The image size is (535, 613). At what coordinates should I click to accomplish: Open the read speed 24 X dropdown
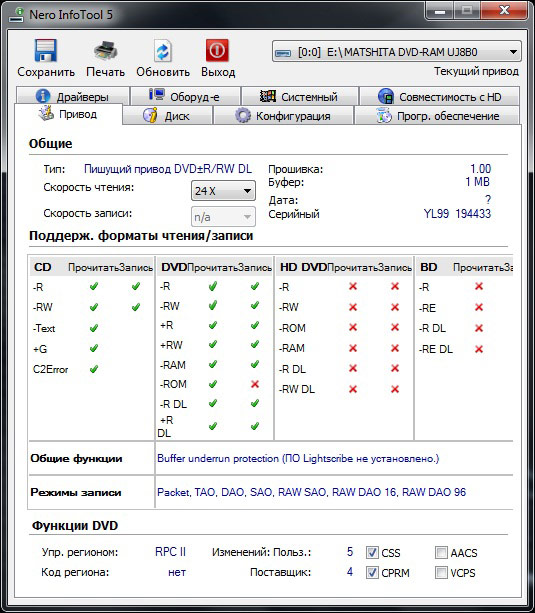(223, 191)
